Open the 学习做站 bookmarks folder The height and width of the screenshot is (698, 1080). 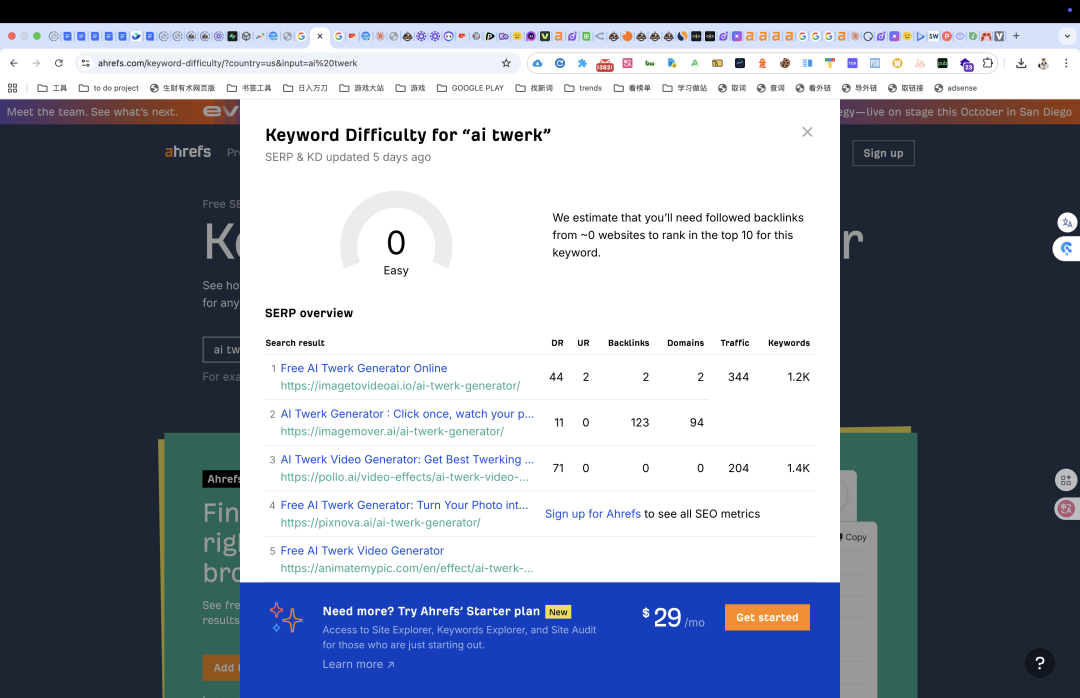[x=685, y=88]
